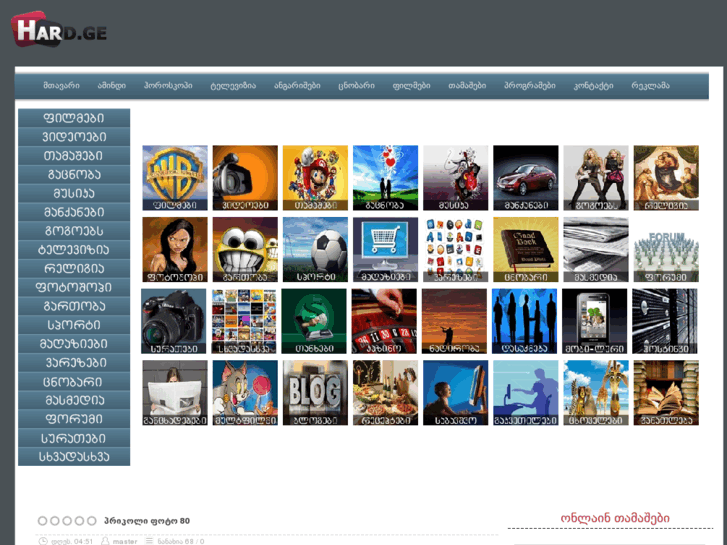Select ვიდეოები in the left sidebar

[74, 137]
